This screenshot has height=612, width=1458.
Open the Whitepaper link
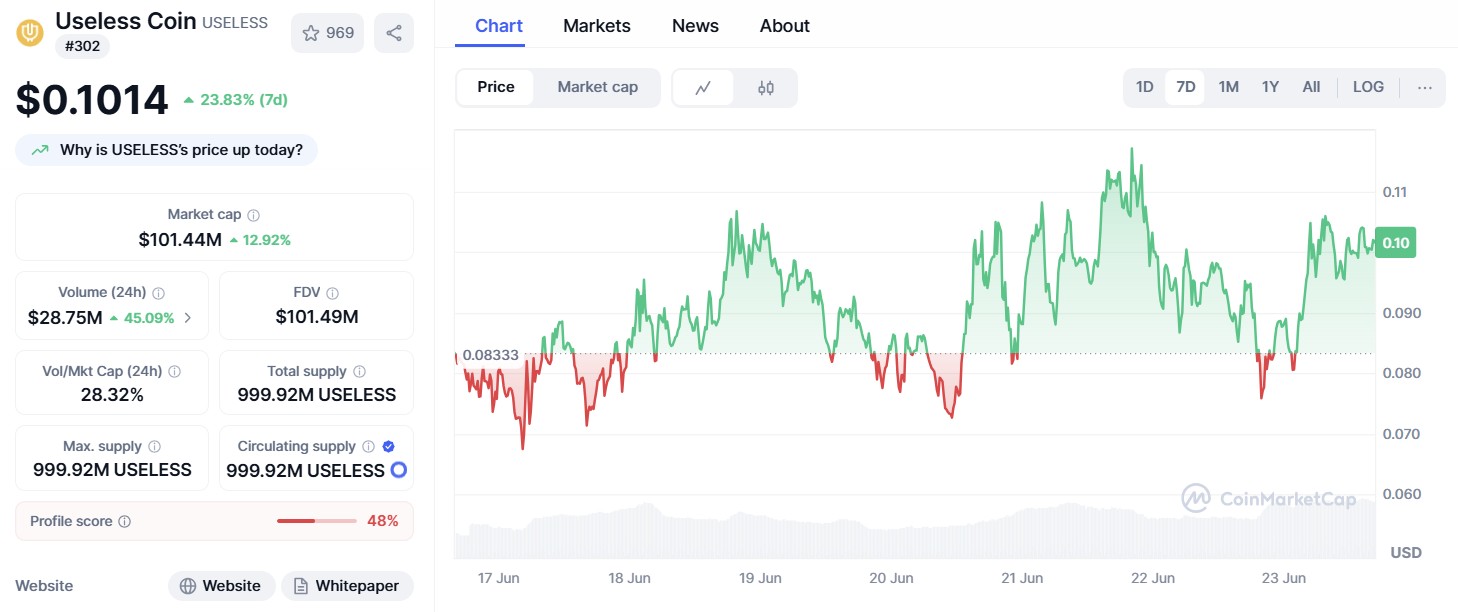pyautogui.click(x=346, y=586)
